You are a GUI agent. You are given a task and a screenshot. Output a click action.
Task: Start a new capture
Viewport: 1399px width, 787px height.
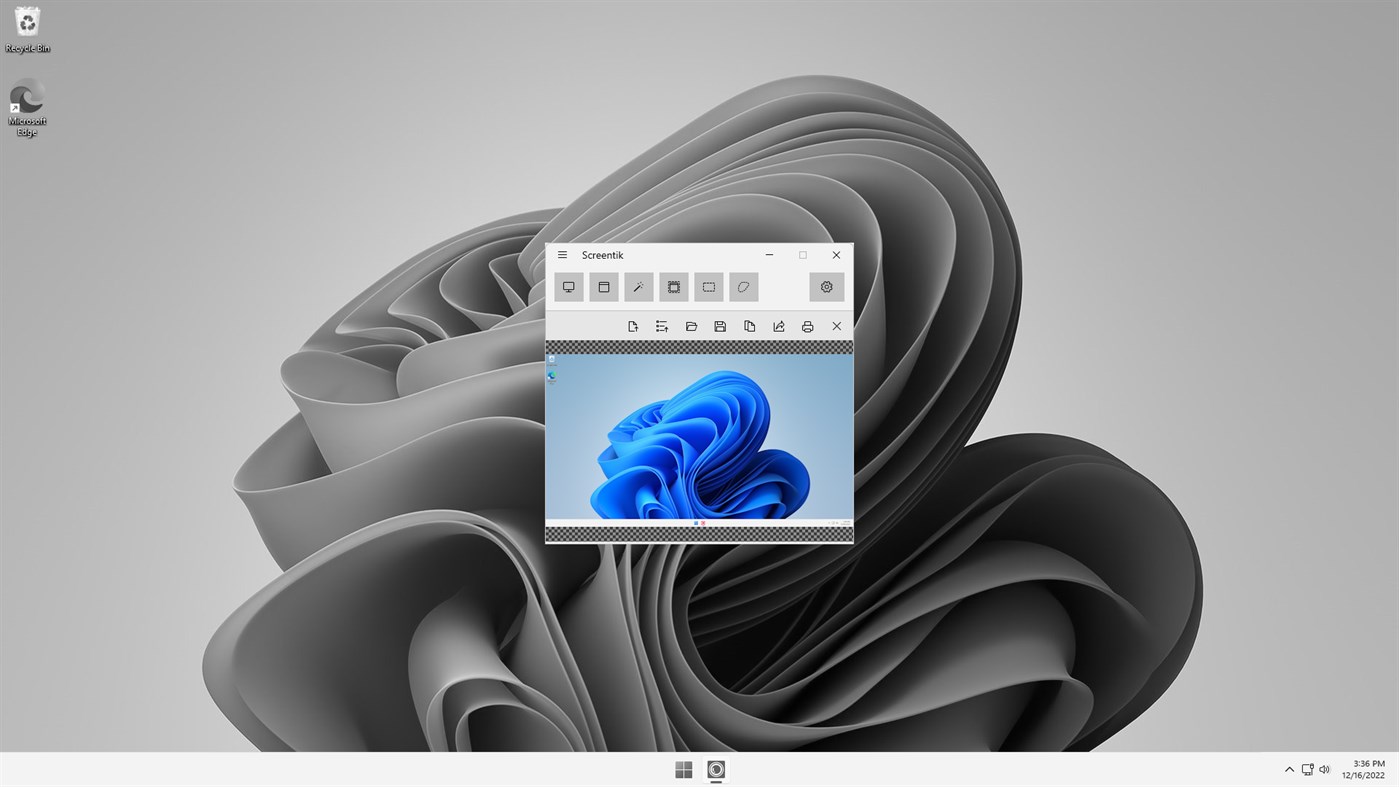632,325
